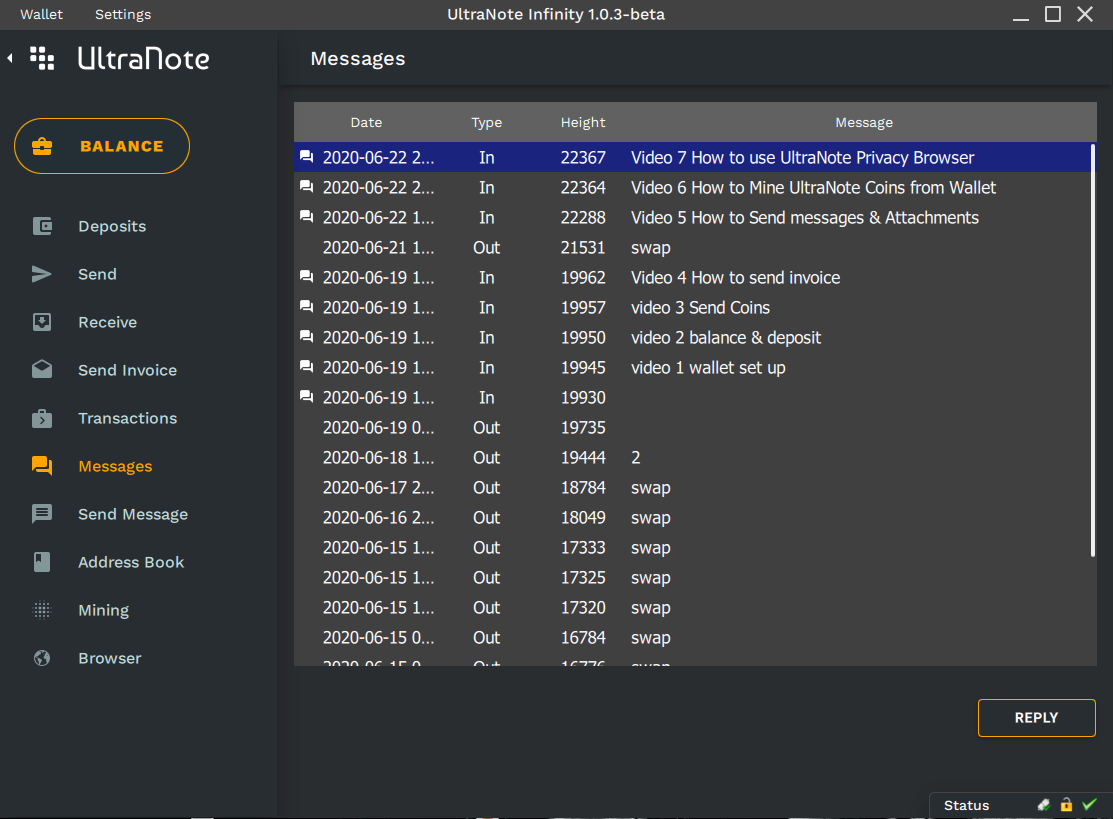Click the Address Book icon
The width and height of the screenshot is (1113, 819).
[x=42, y=562]
